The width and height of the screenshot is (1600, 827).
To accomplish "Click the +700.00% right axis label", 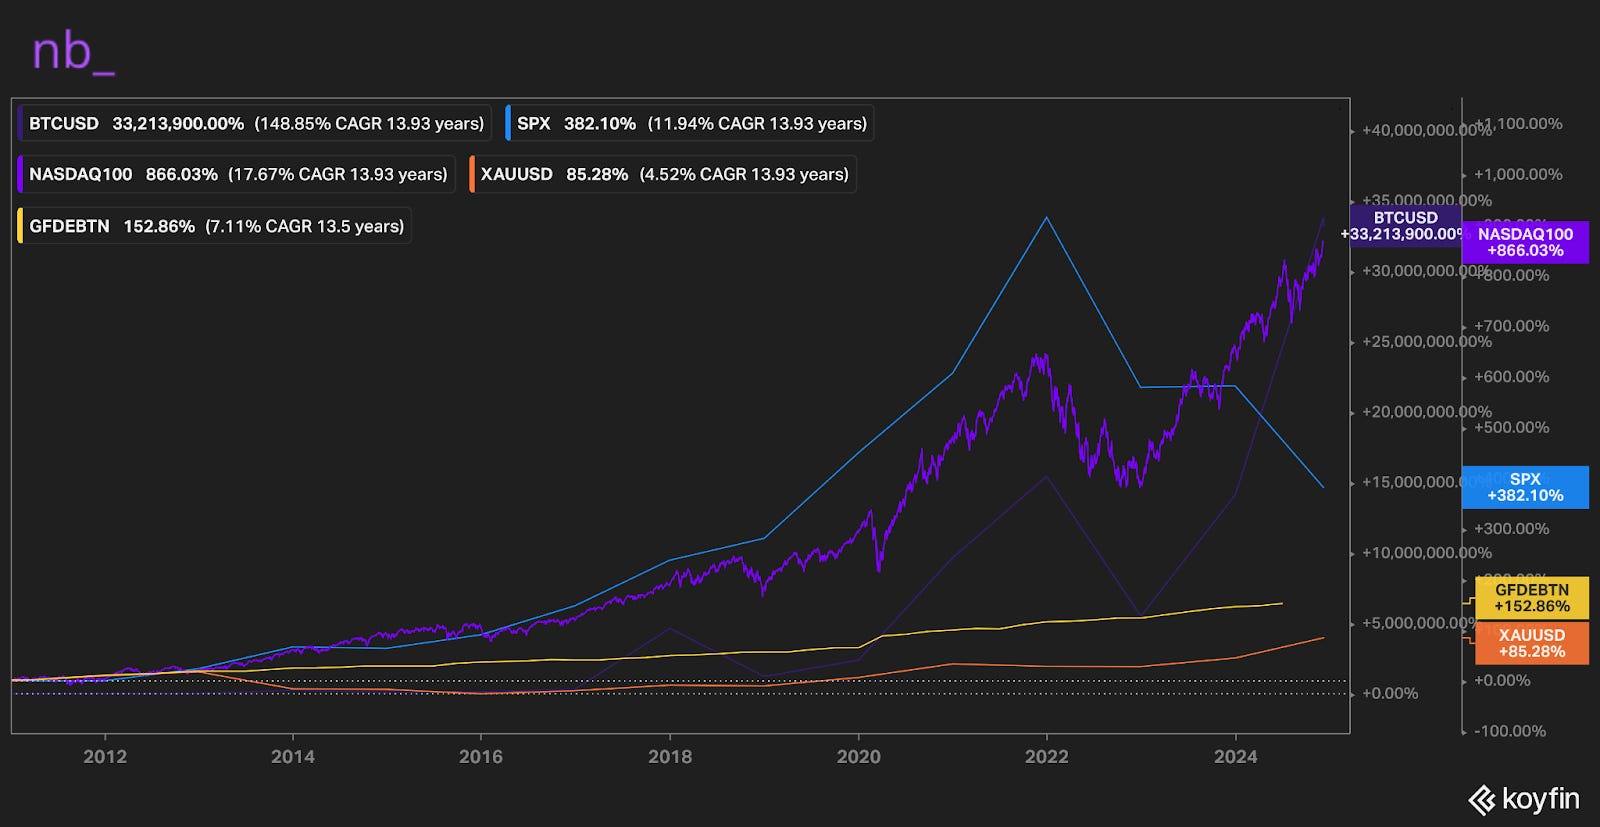I will [x=1512, y=326].
